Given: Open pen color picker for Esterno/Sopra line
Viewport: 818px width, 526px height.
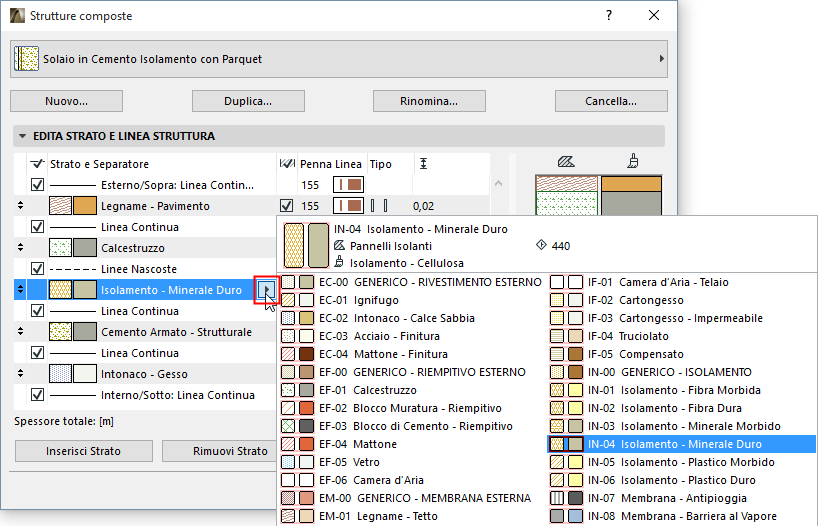Looking at the screenshot, I should tap(348, 185).
